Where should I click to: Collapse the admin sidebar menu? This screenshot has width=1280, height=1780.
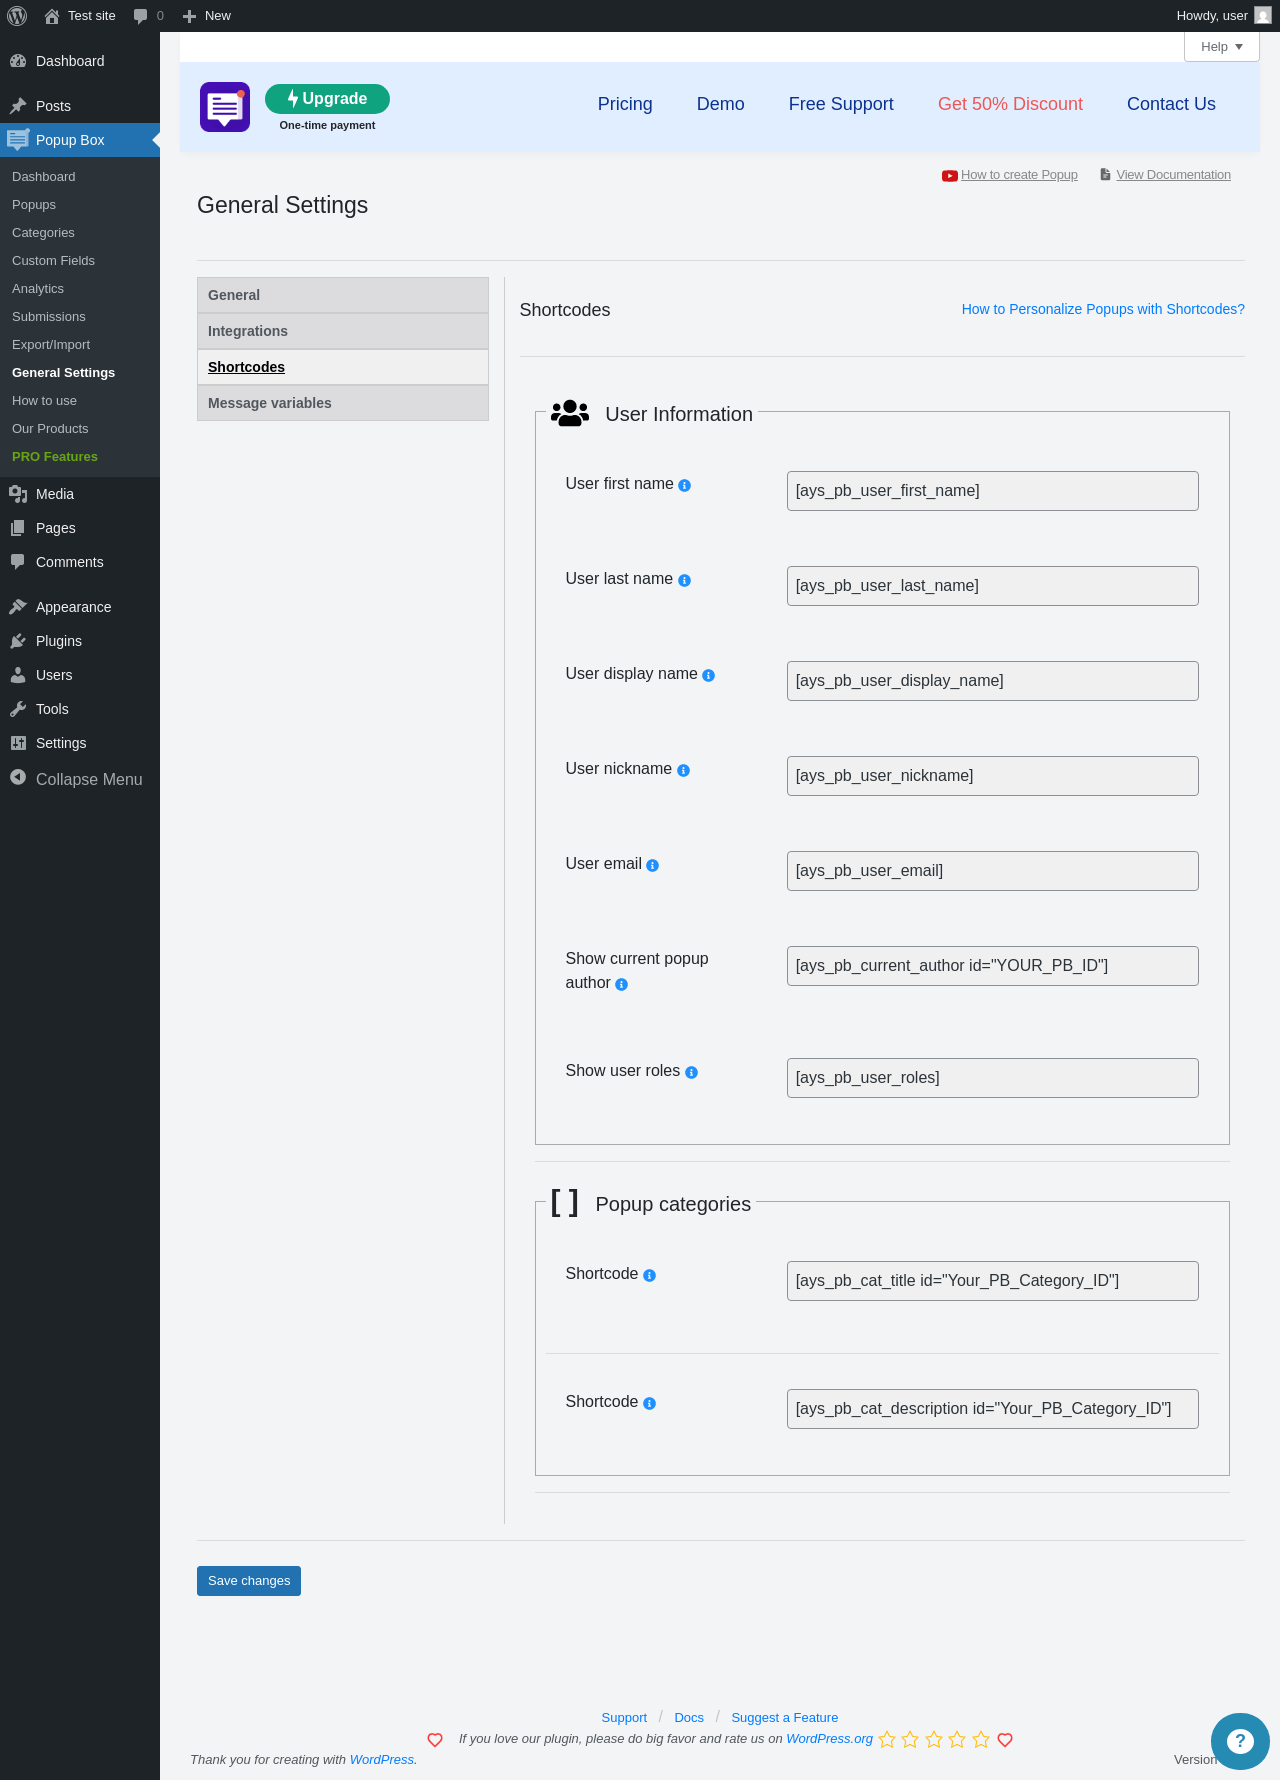[76, 779]
